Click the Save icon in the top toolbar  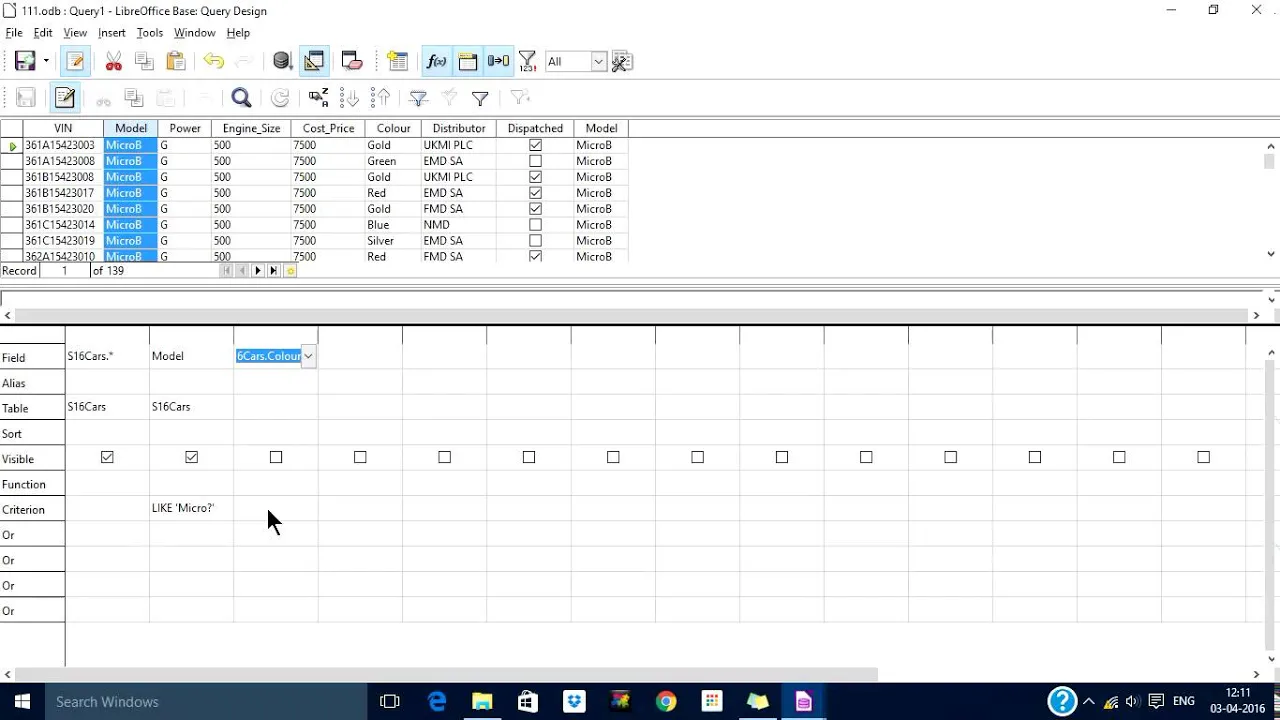25,61
